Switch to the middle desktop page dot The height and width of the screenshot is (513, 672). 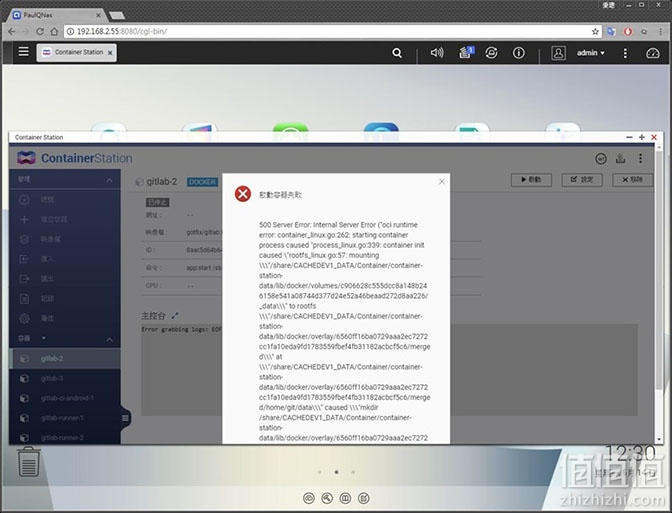[336, 472]
